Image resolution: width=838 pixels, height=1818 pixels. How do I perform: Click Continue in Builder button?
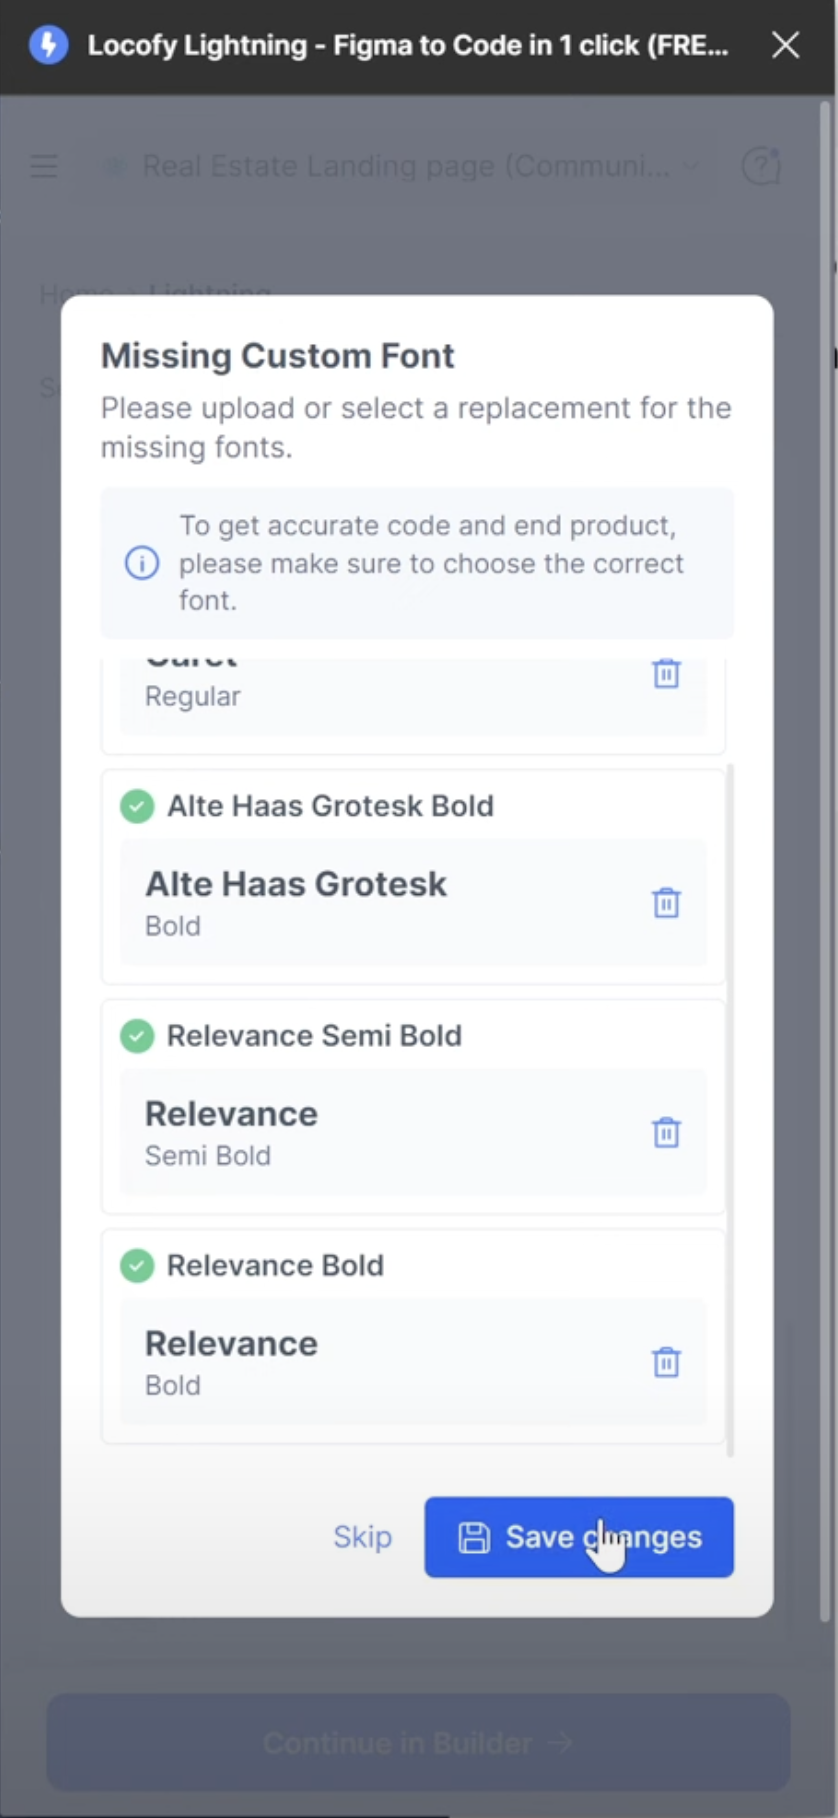click(418, 1743)
